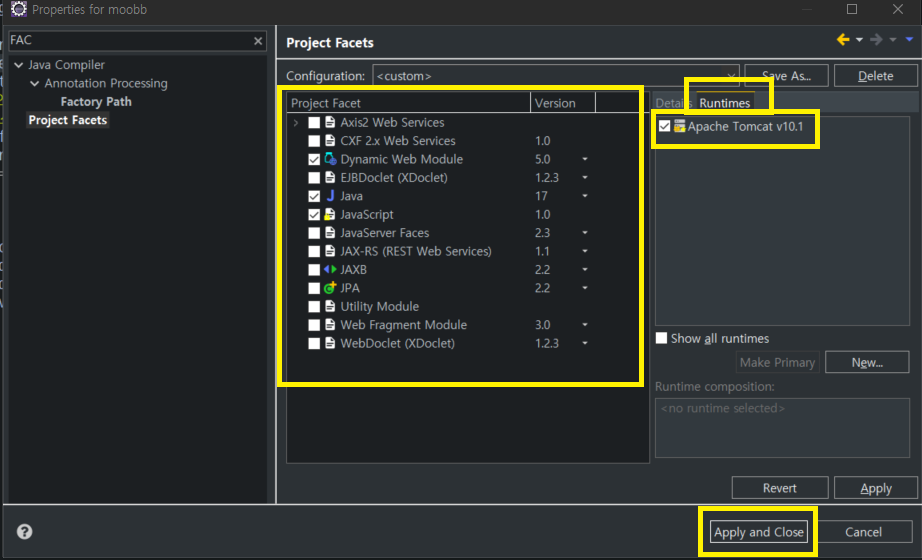Click the forward navigation arrow
This screenshot has width=922, height=560.
(x=876, y=39)
